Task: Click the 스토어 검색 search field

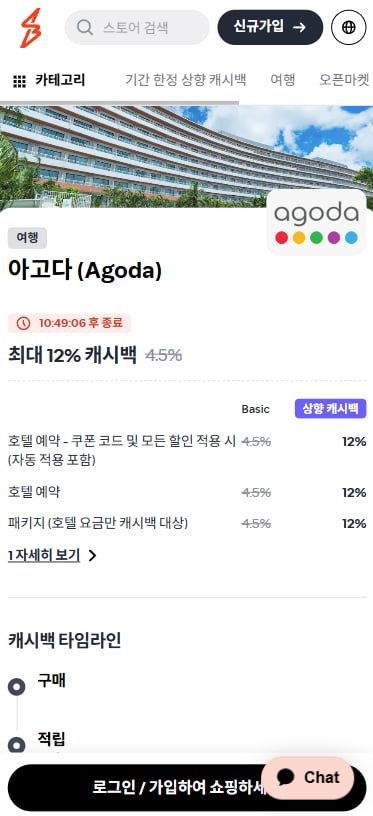Action: (x=137, y=28)
